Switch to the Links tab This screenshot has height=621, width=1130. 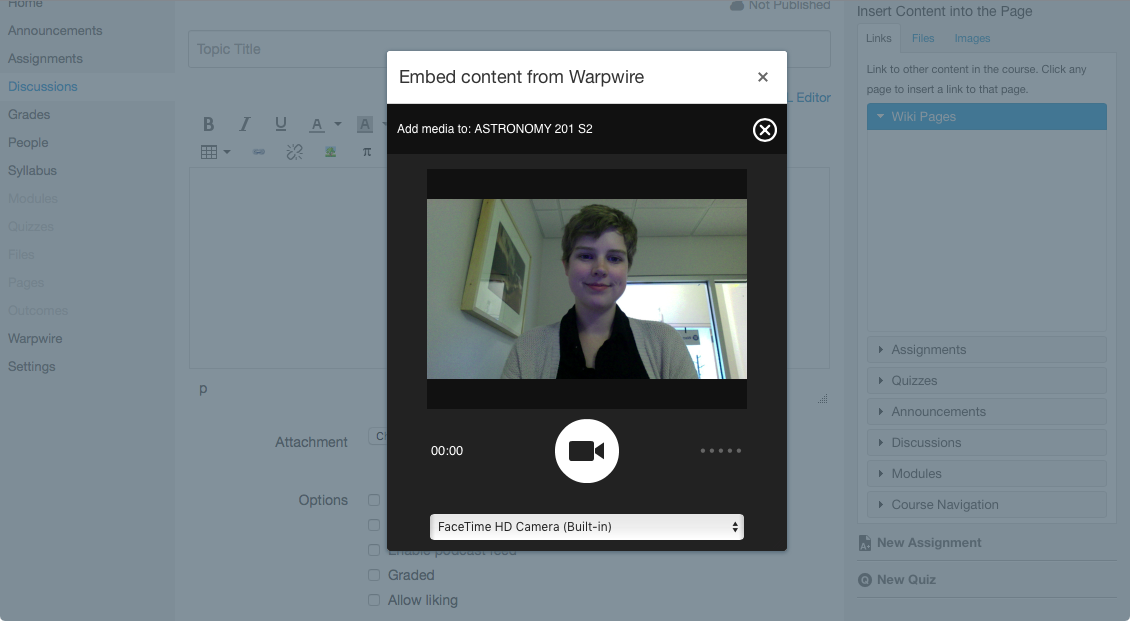[x=878, y=38]
